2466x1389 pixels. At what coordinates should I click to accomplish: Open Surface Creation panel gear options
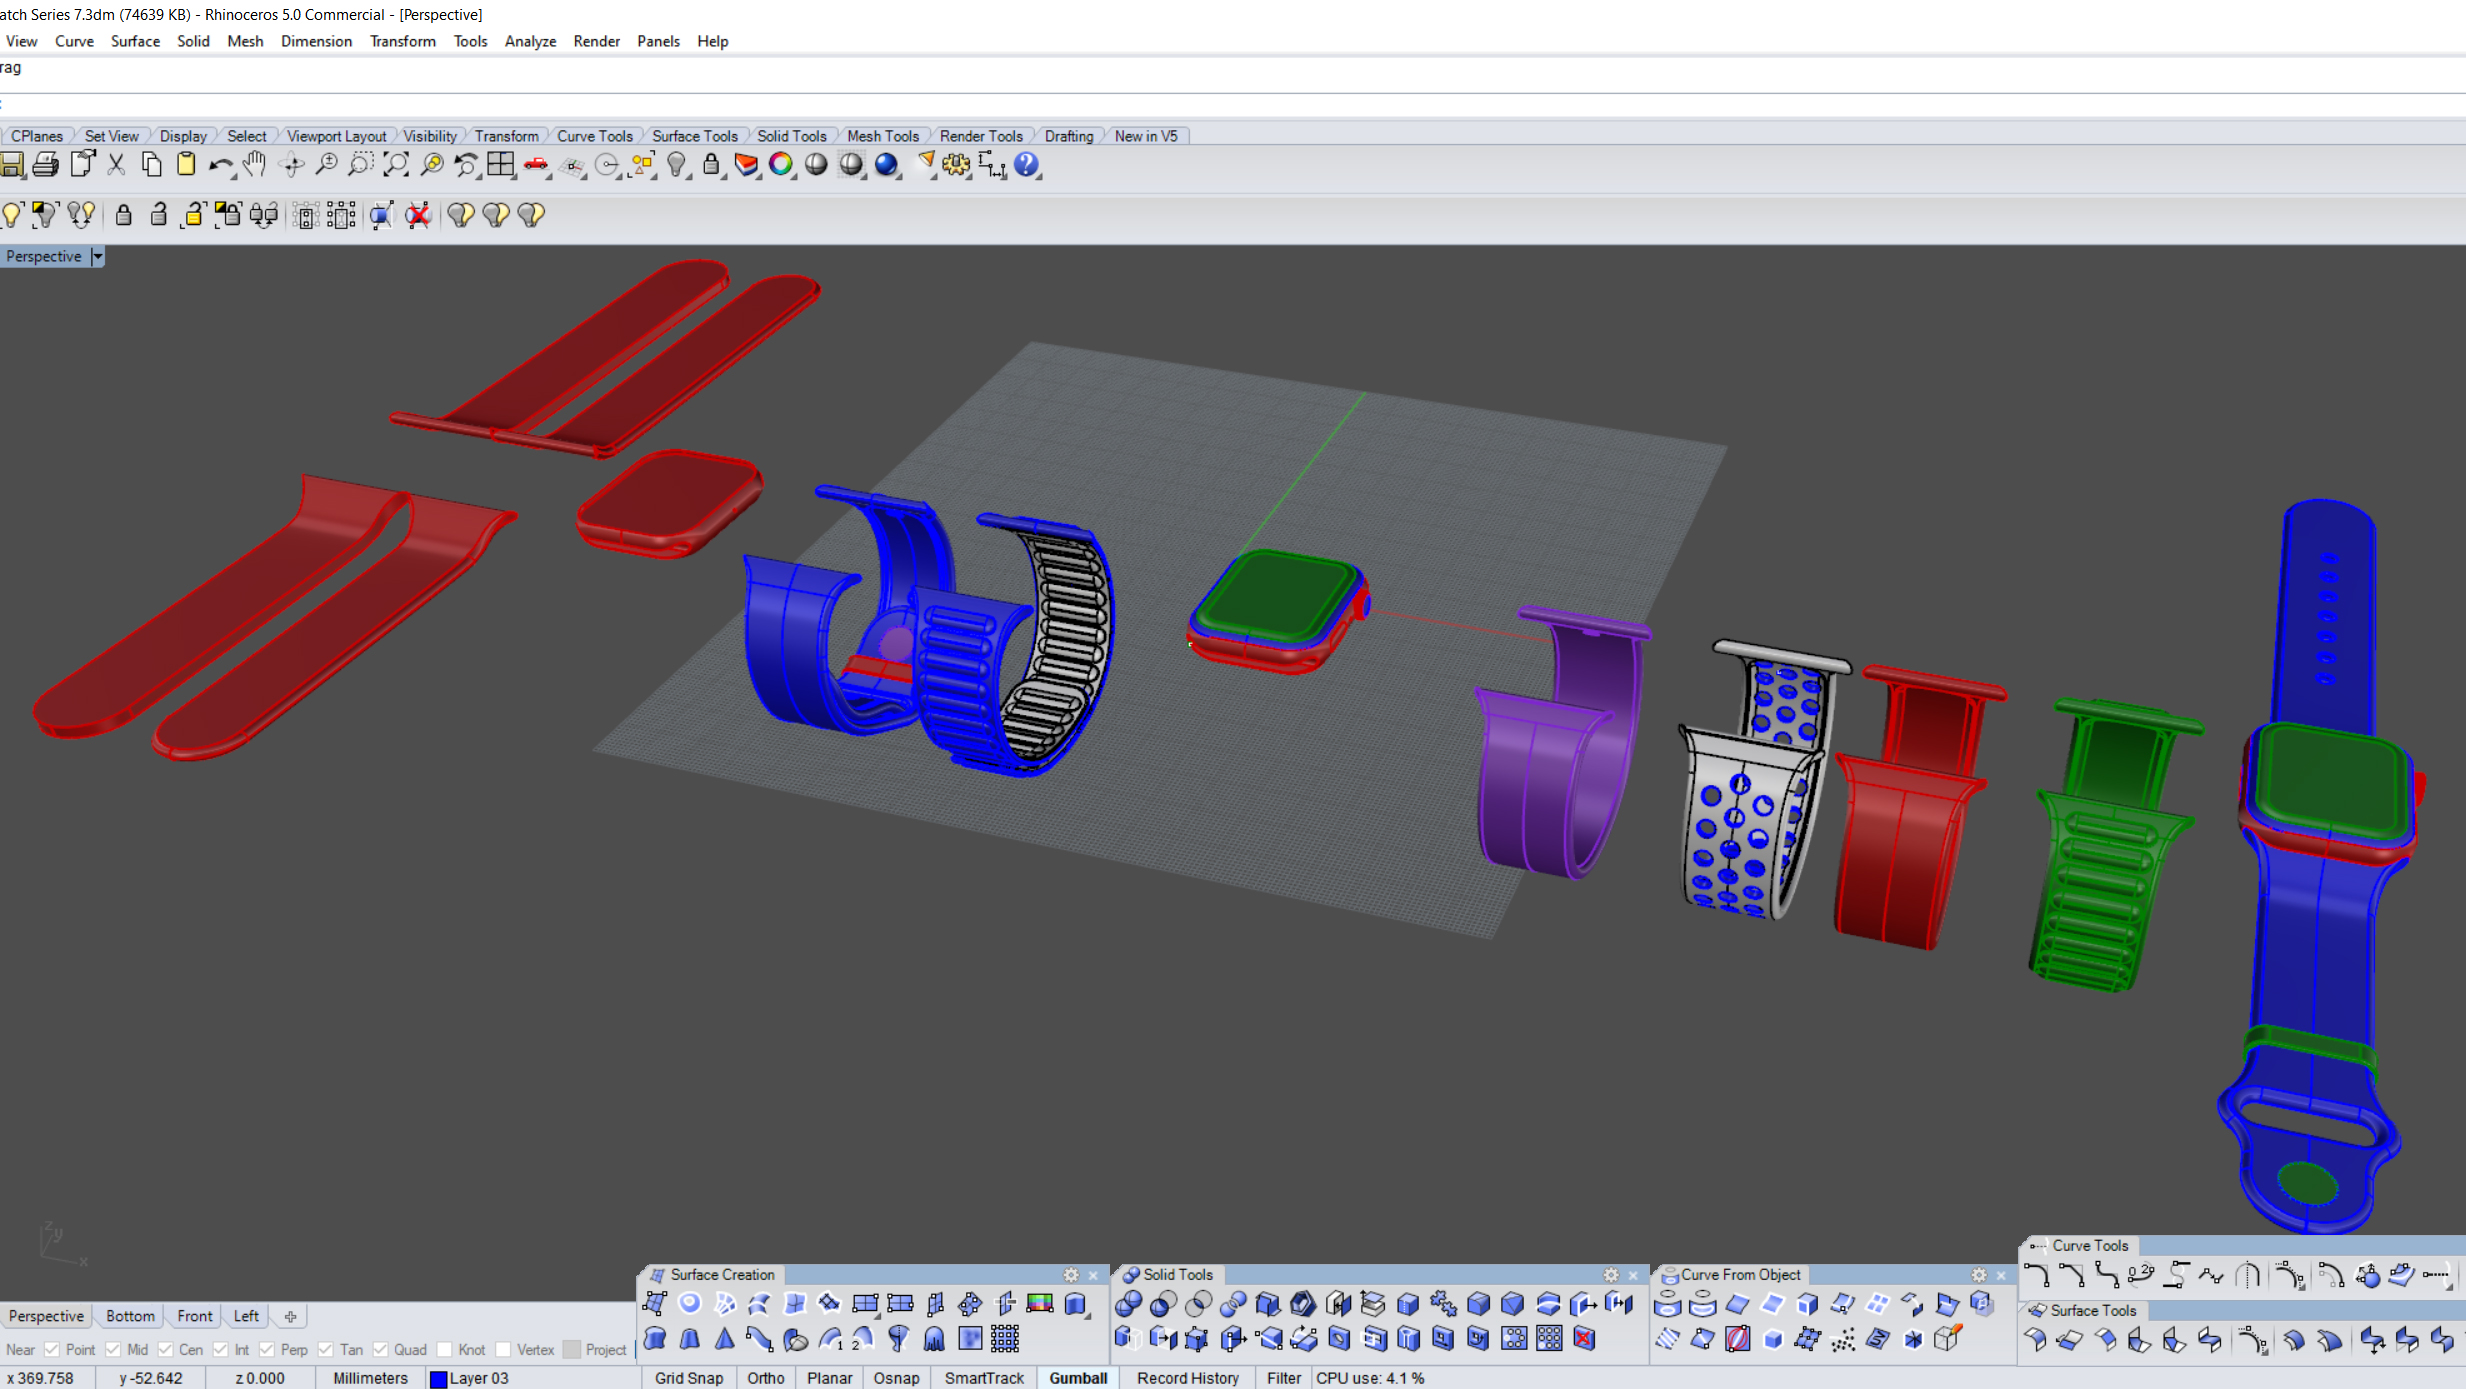[x=1071, y=1275]
